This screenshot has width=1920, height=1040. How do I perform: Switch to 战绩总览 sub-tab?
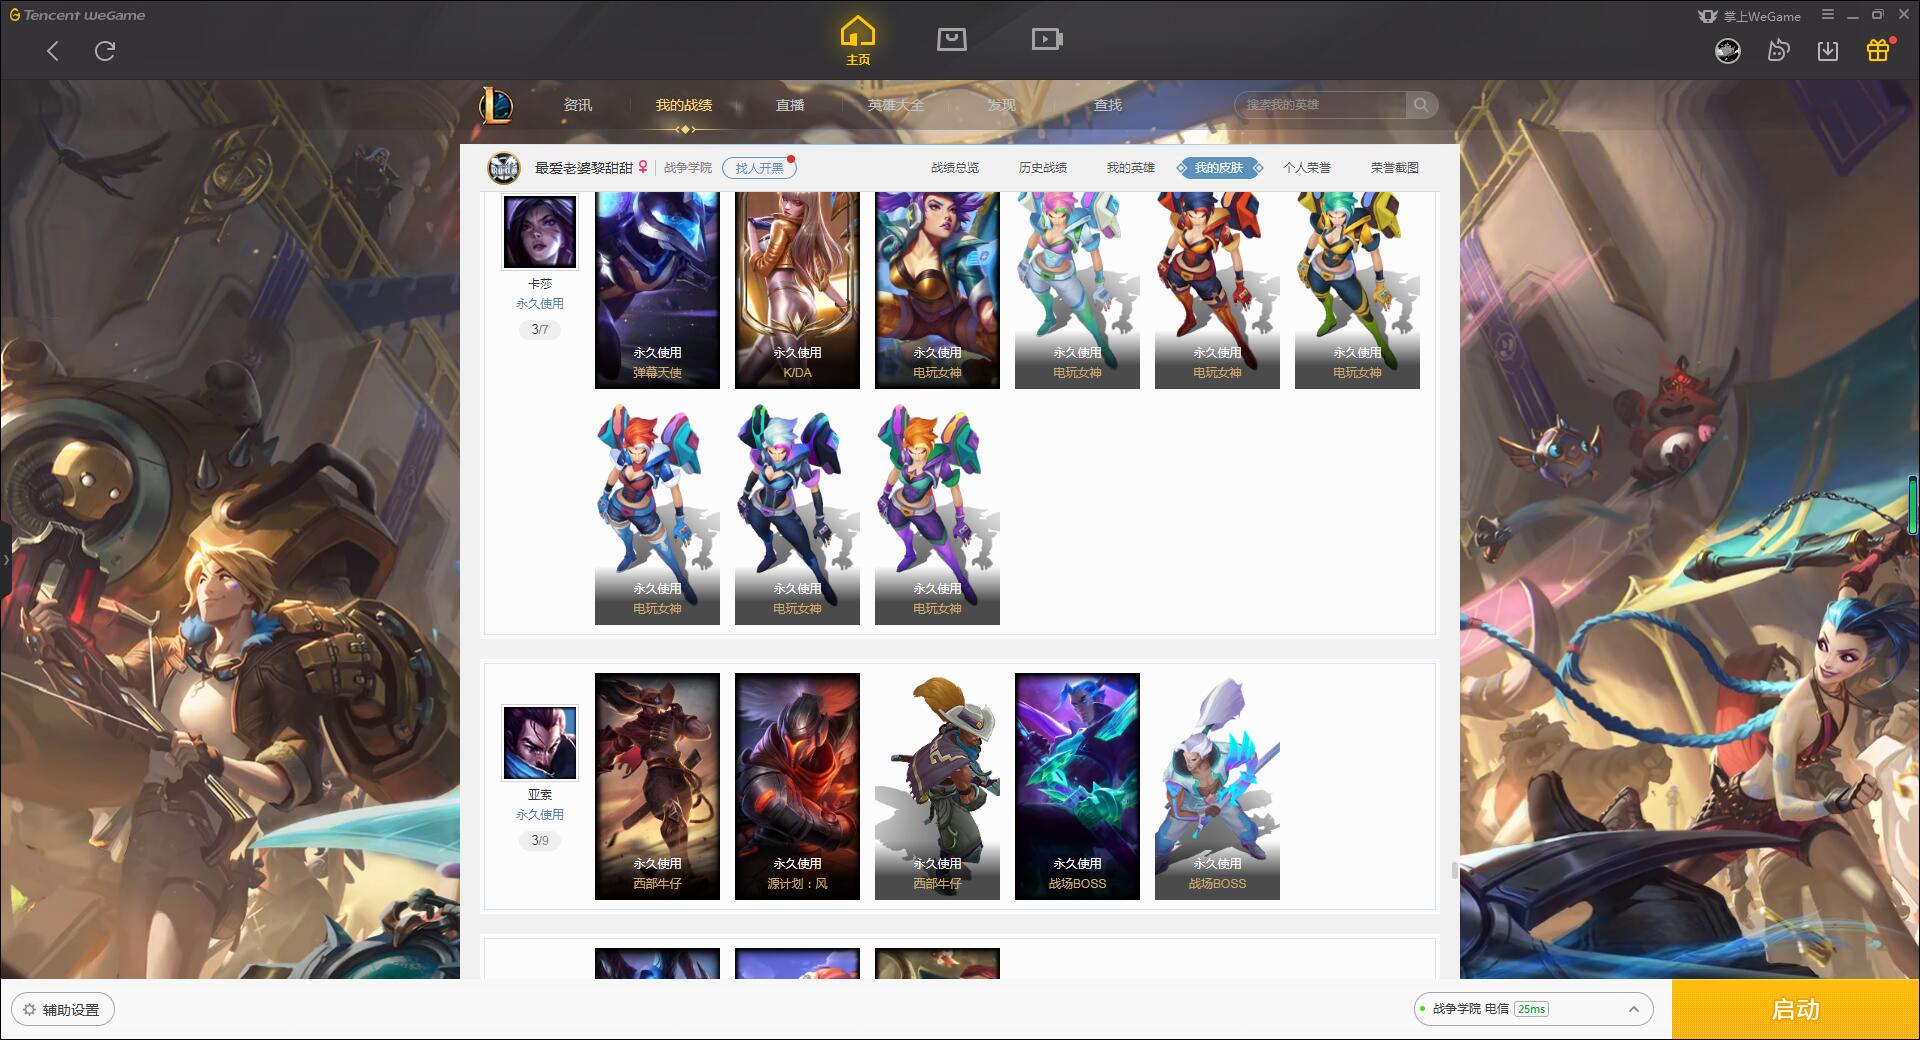[955, 168]
